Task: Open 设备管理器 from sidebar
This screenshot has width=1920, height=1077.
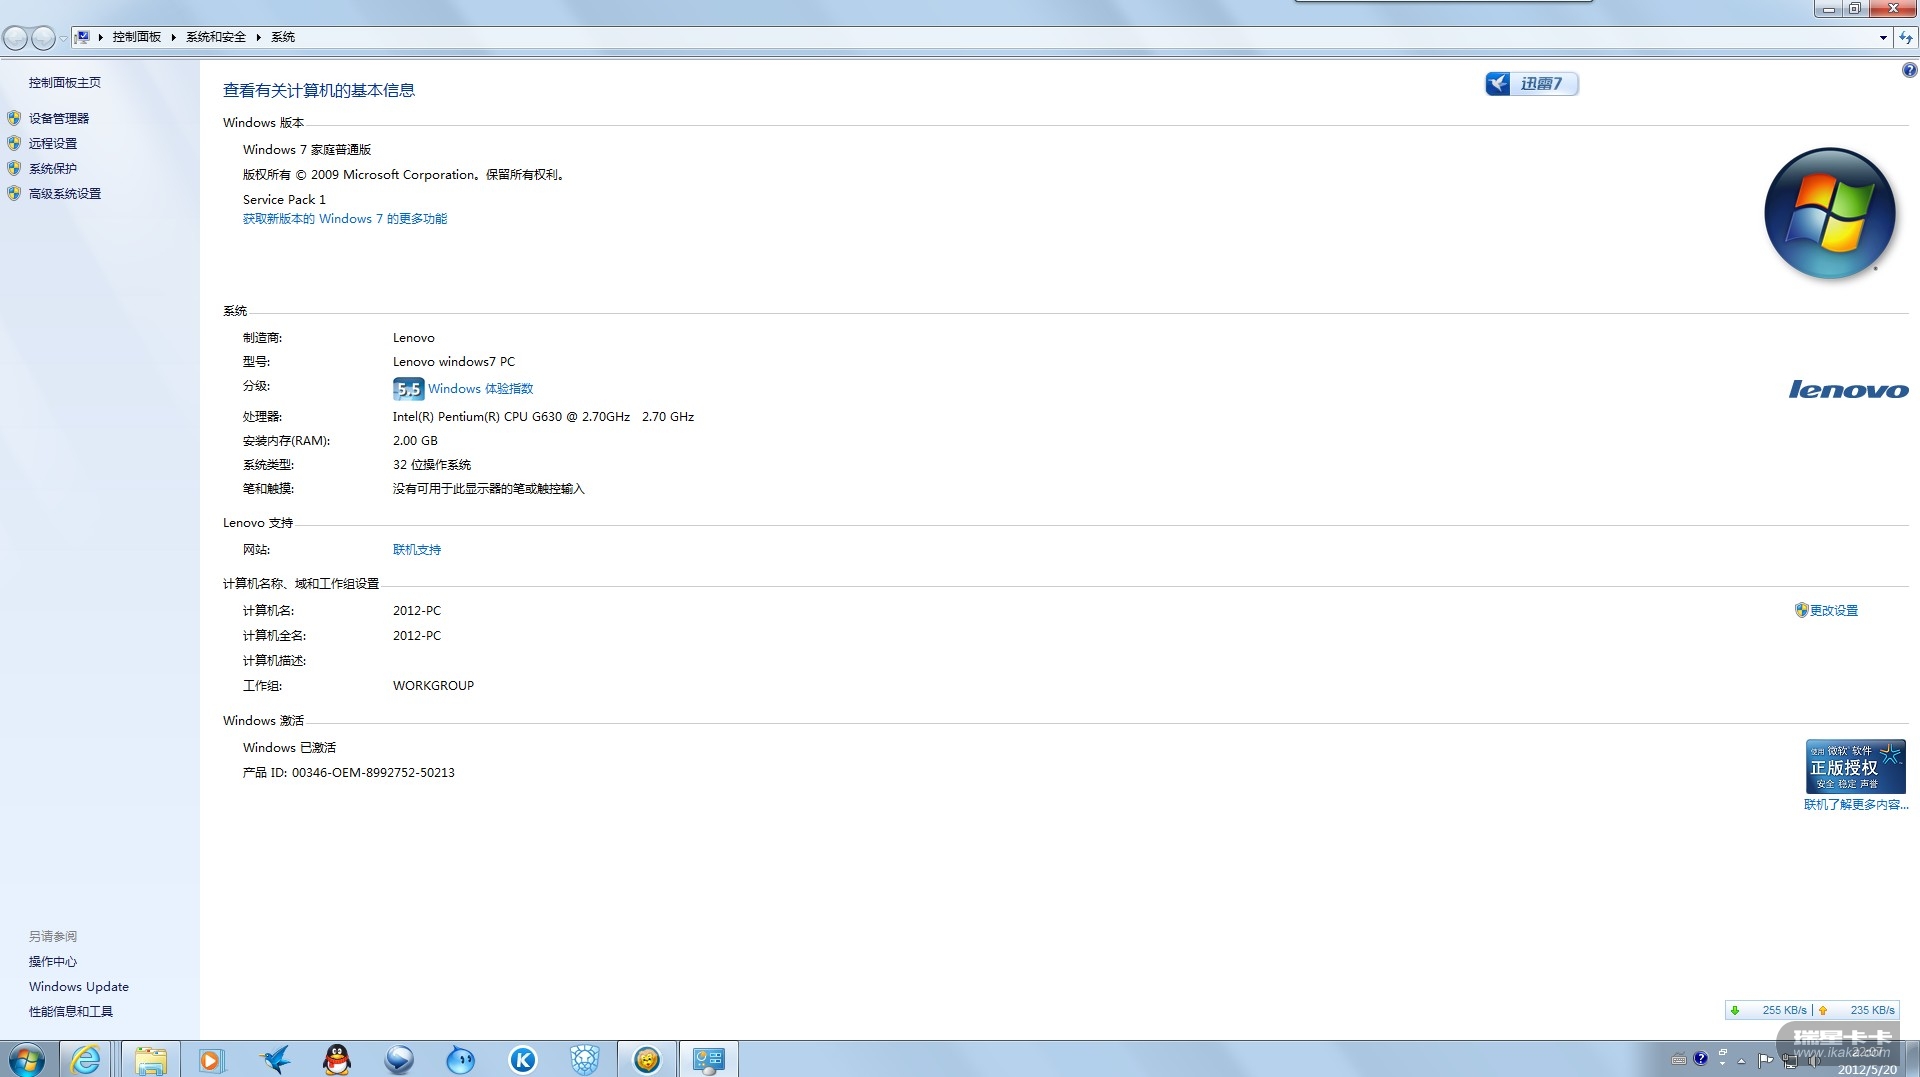Action: pos(59,118)
